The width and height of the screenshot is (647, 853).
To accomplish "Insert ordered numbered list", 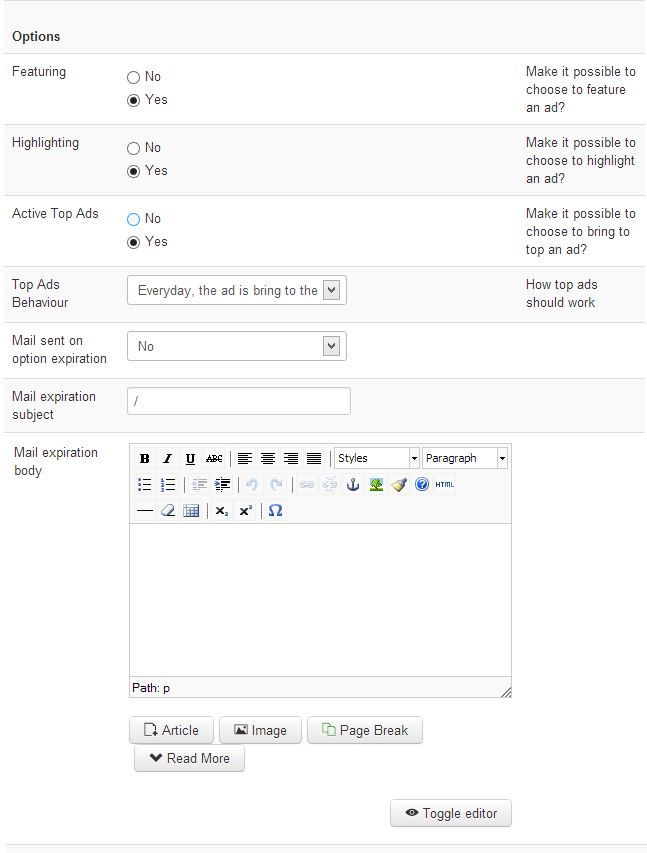I will point(168,485).
